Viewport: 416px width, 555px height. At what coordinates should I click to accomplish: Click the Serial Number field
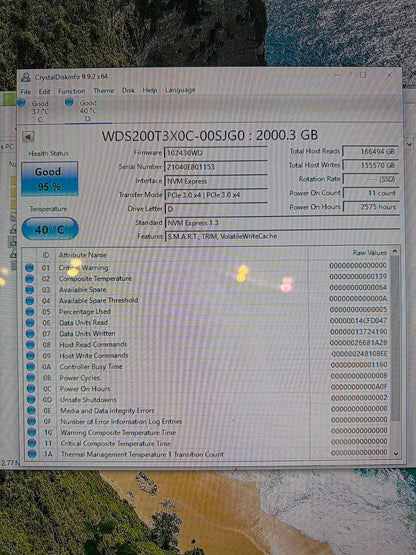click(x=216, y=167)
